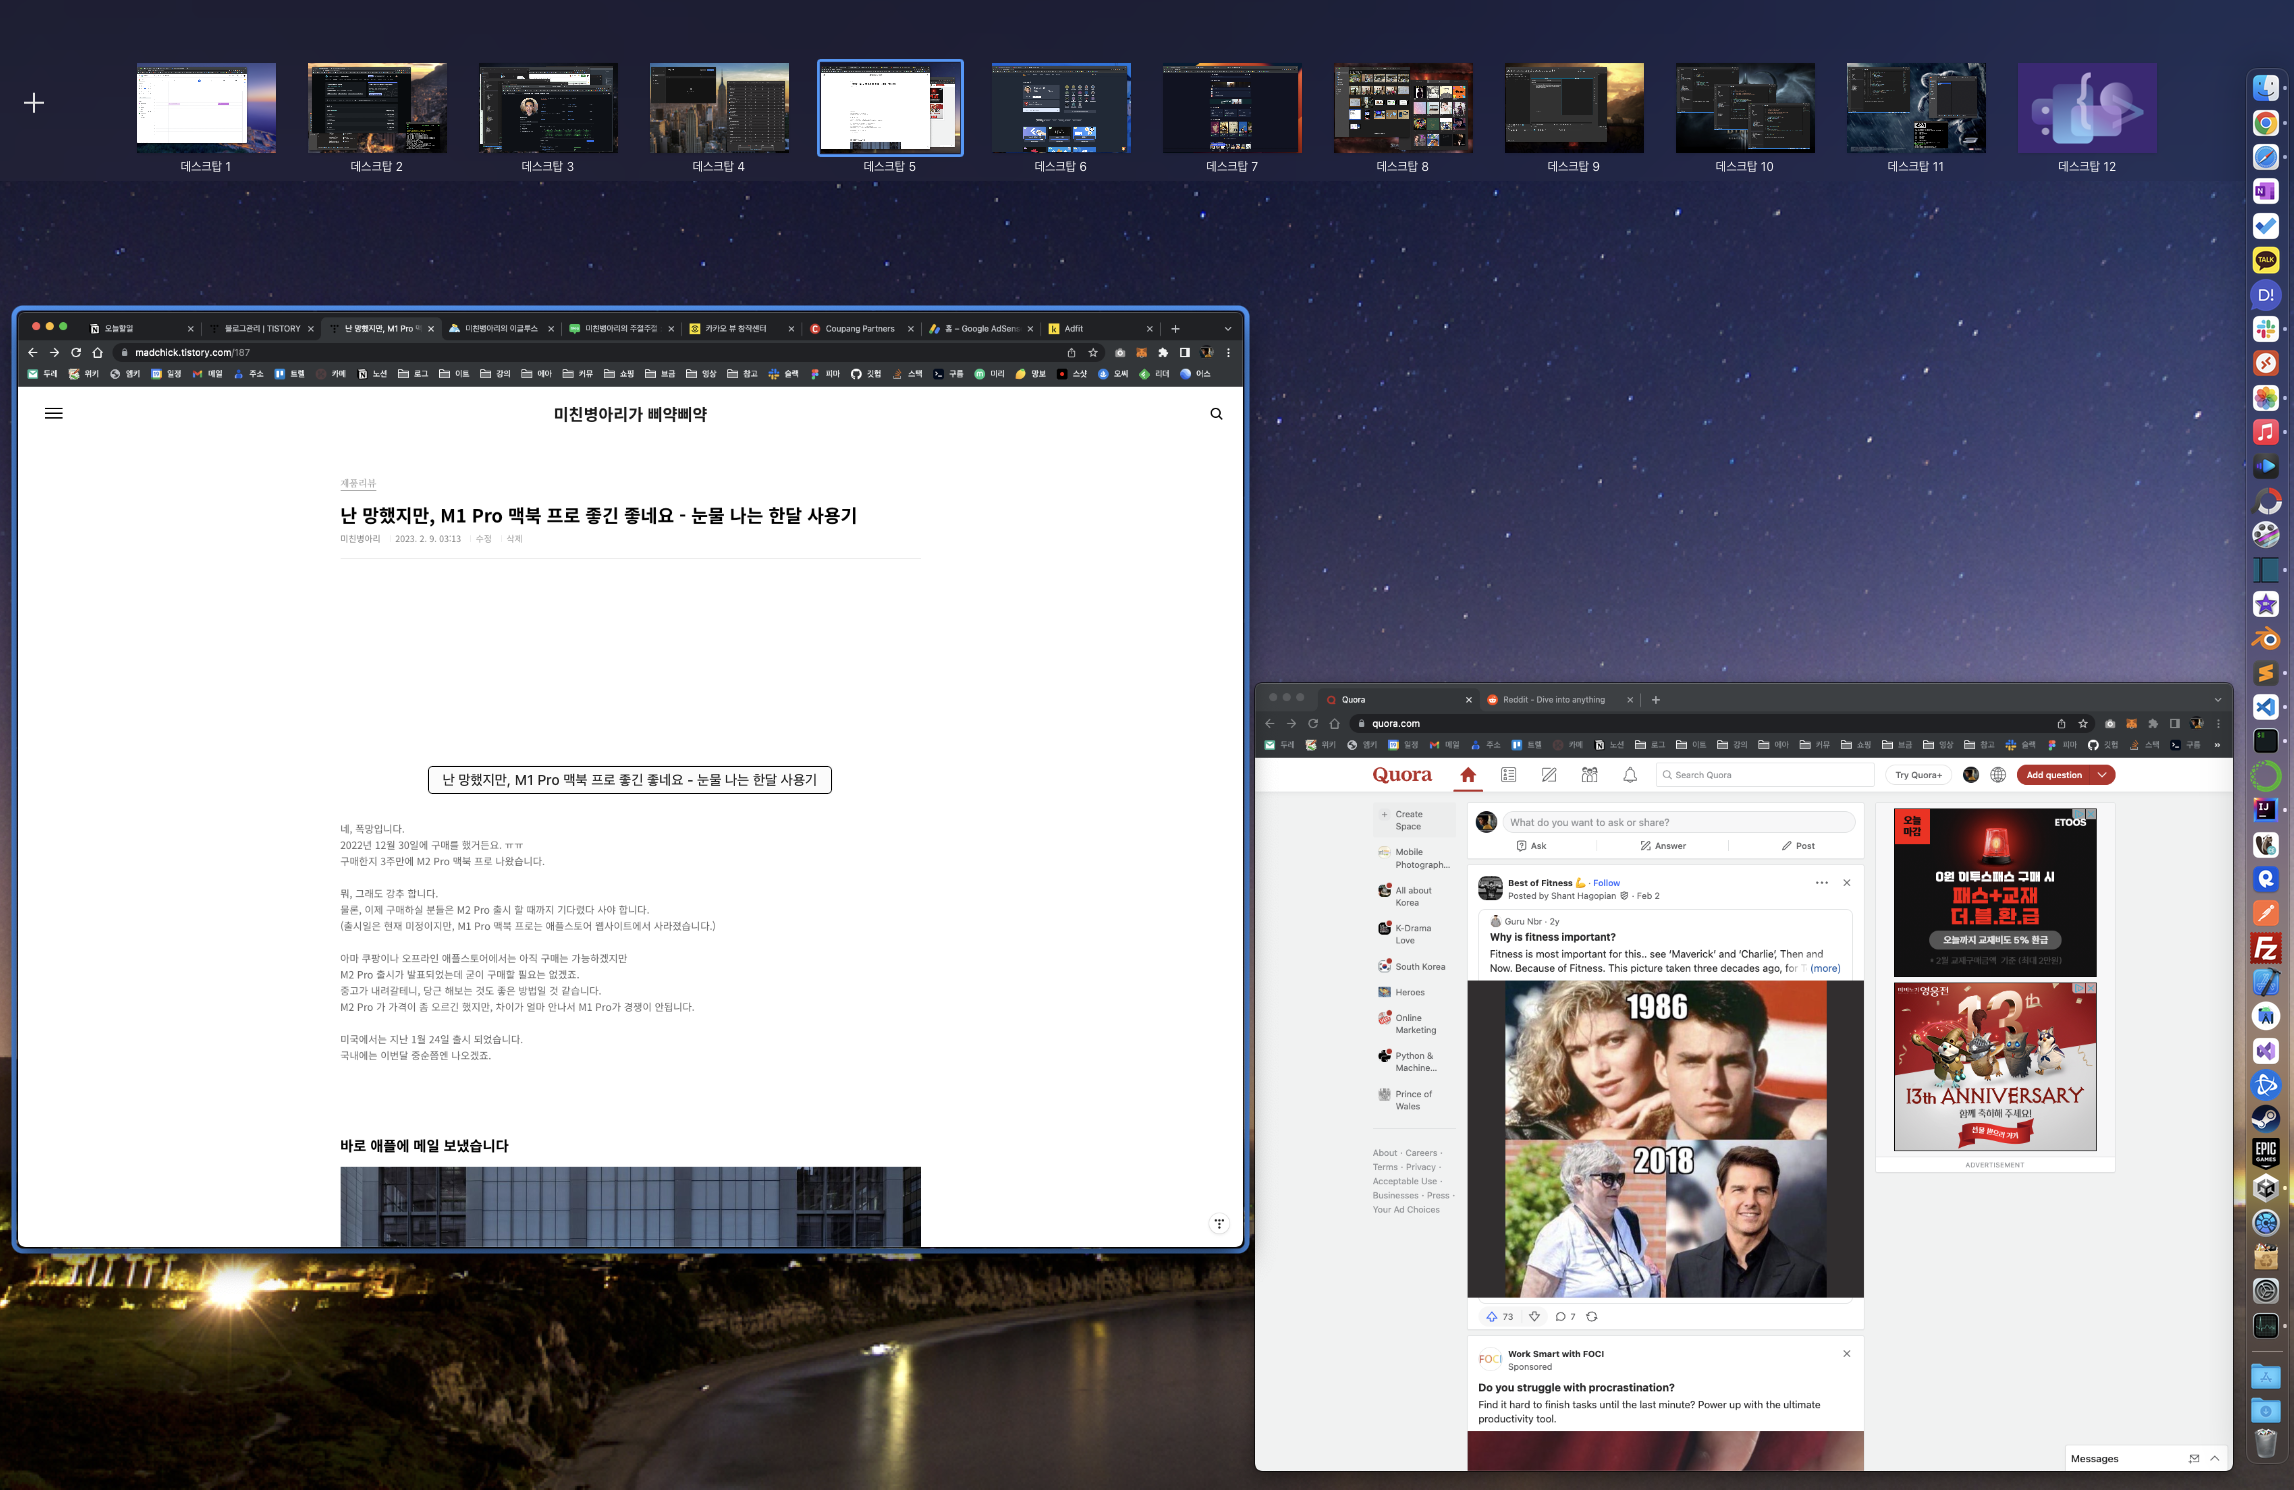Screen dimensions: 2294x1490
Task: Click Quora language globe icon
Action: [x=1998, y=775]
